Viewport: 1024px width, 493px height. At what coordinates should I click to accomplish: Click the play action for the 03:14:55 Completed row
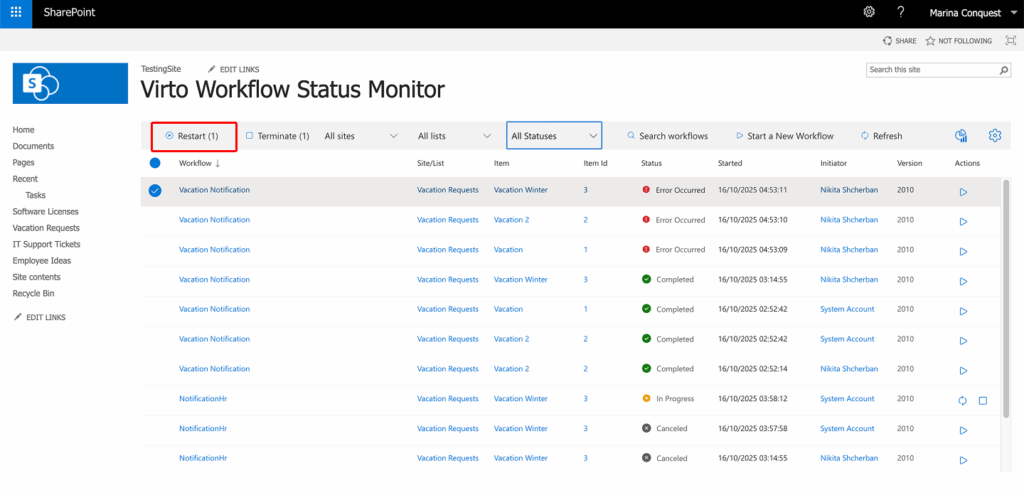963,281
